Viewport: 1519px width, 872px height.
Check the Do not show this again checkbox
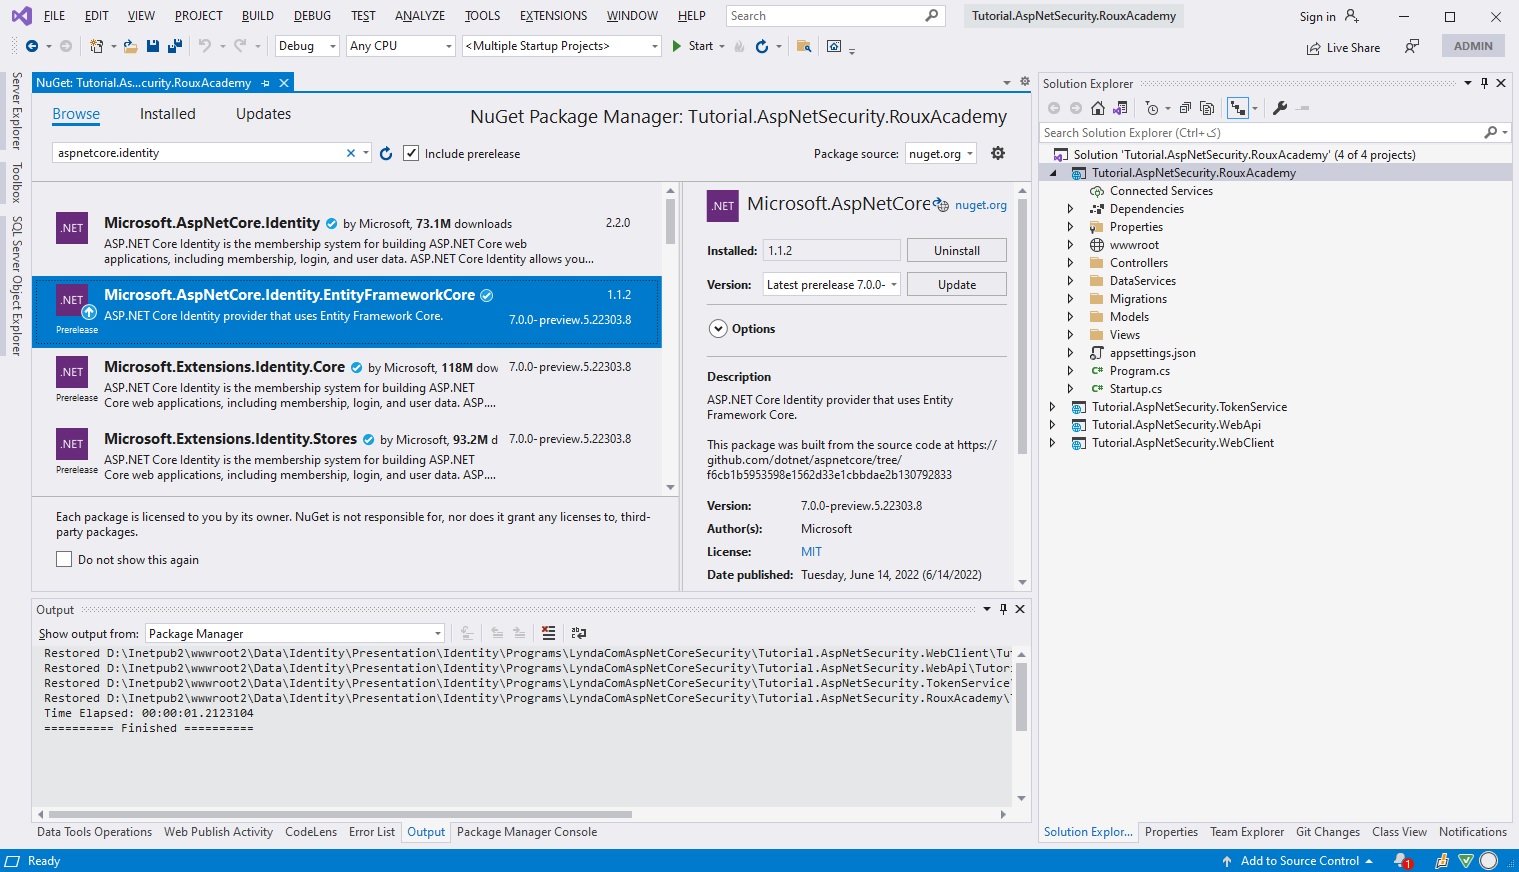[64, 559]
